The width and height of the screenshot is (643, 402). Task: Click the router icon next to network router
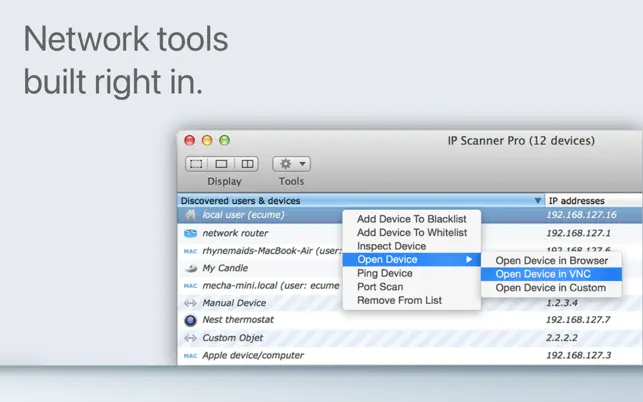click(190, 233)
